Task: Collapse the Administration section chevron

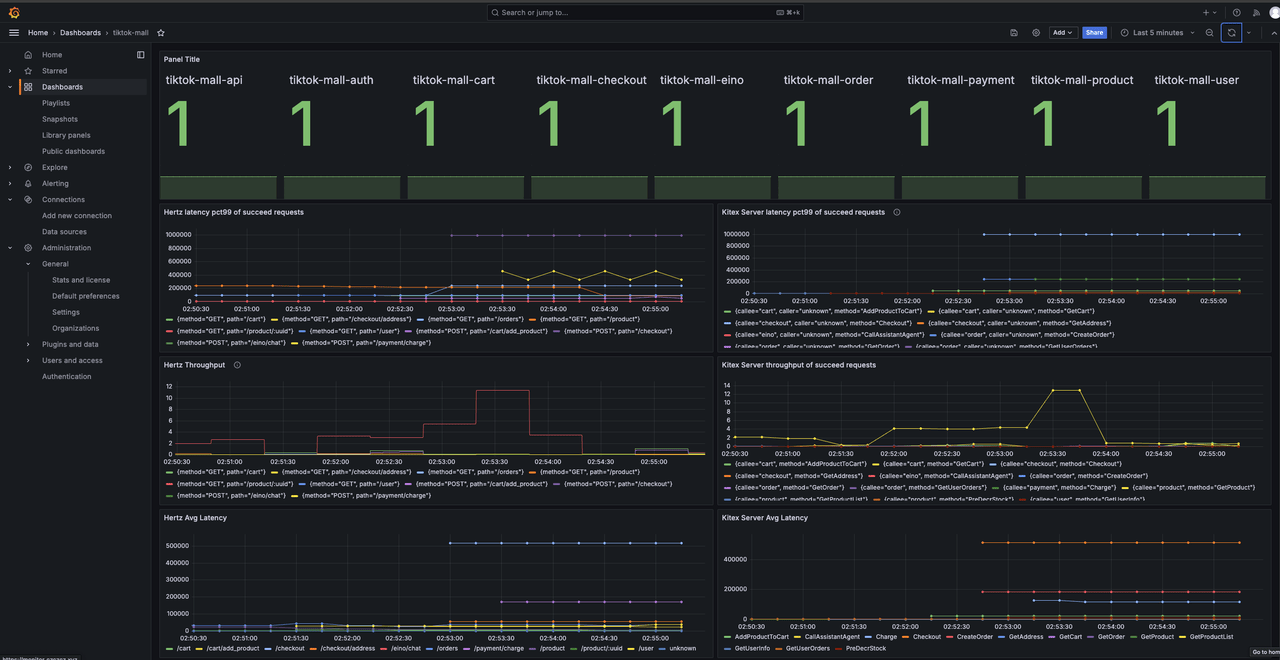Action: click(10, 248)
